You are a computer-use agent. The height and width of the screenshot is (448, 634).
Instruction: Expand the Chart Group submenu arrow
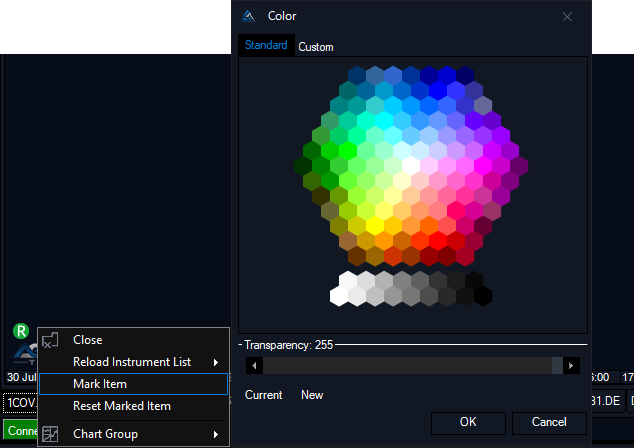216,434
